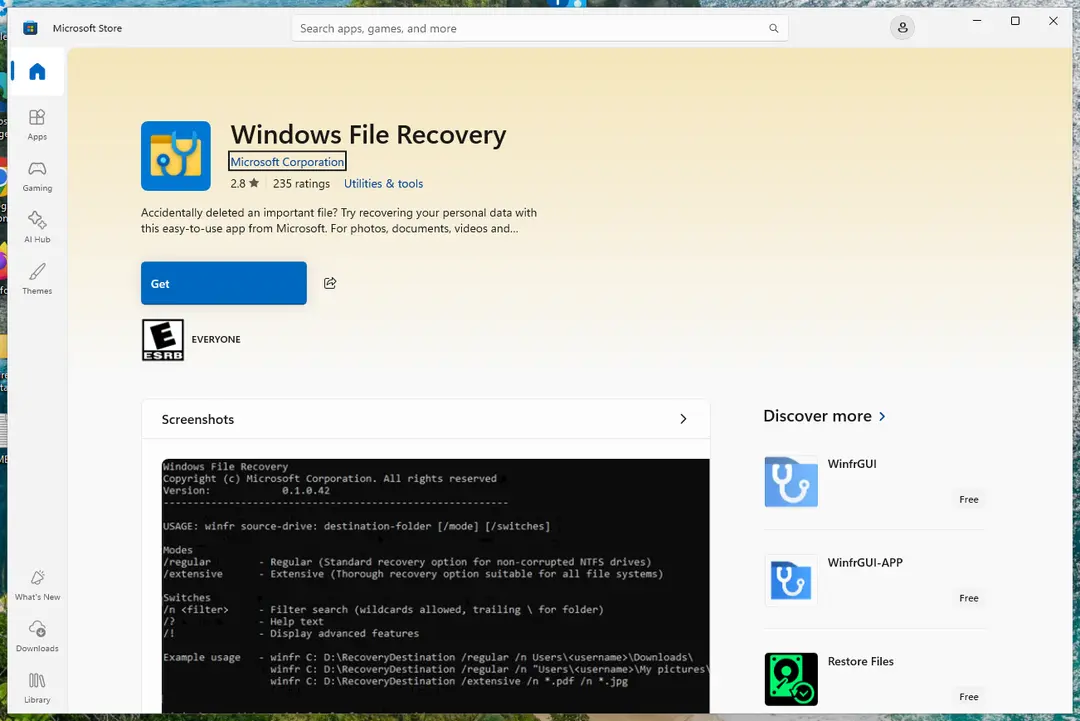Open the Microsoft Corporation publisher link

tap(287, 161)
